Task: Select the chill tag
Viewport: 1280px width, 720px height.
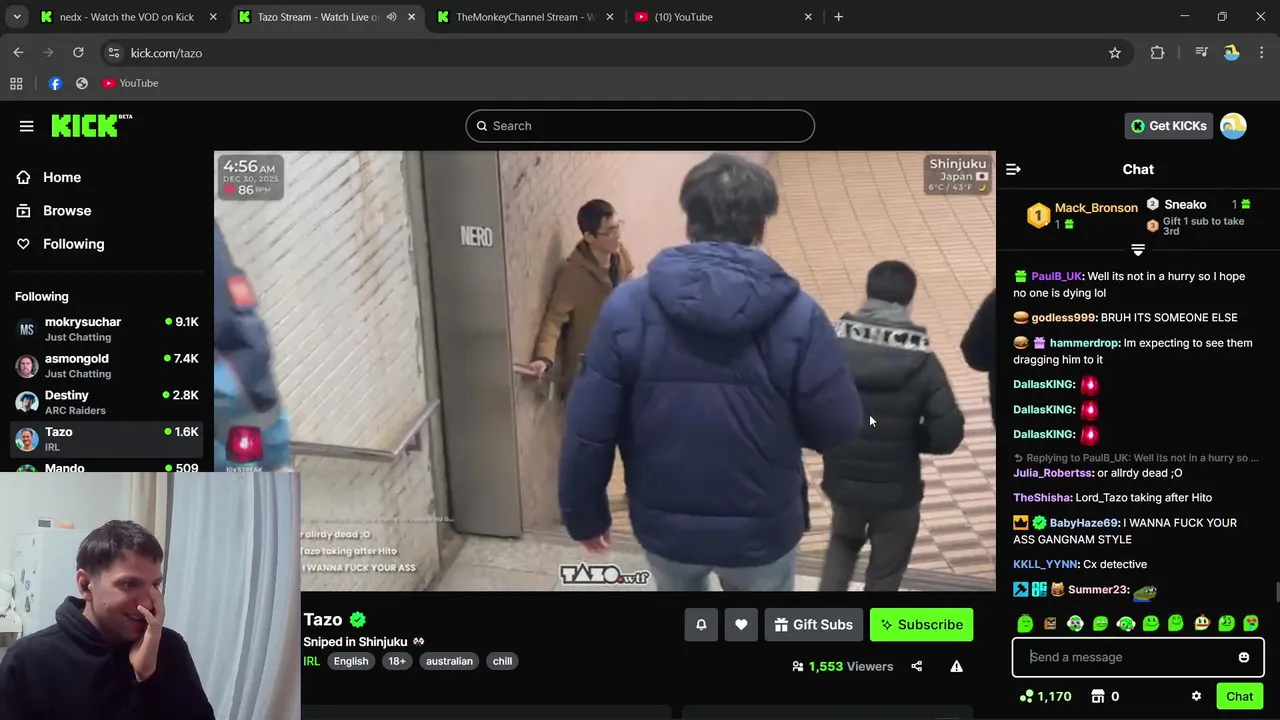Action: 502,661
